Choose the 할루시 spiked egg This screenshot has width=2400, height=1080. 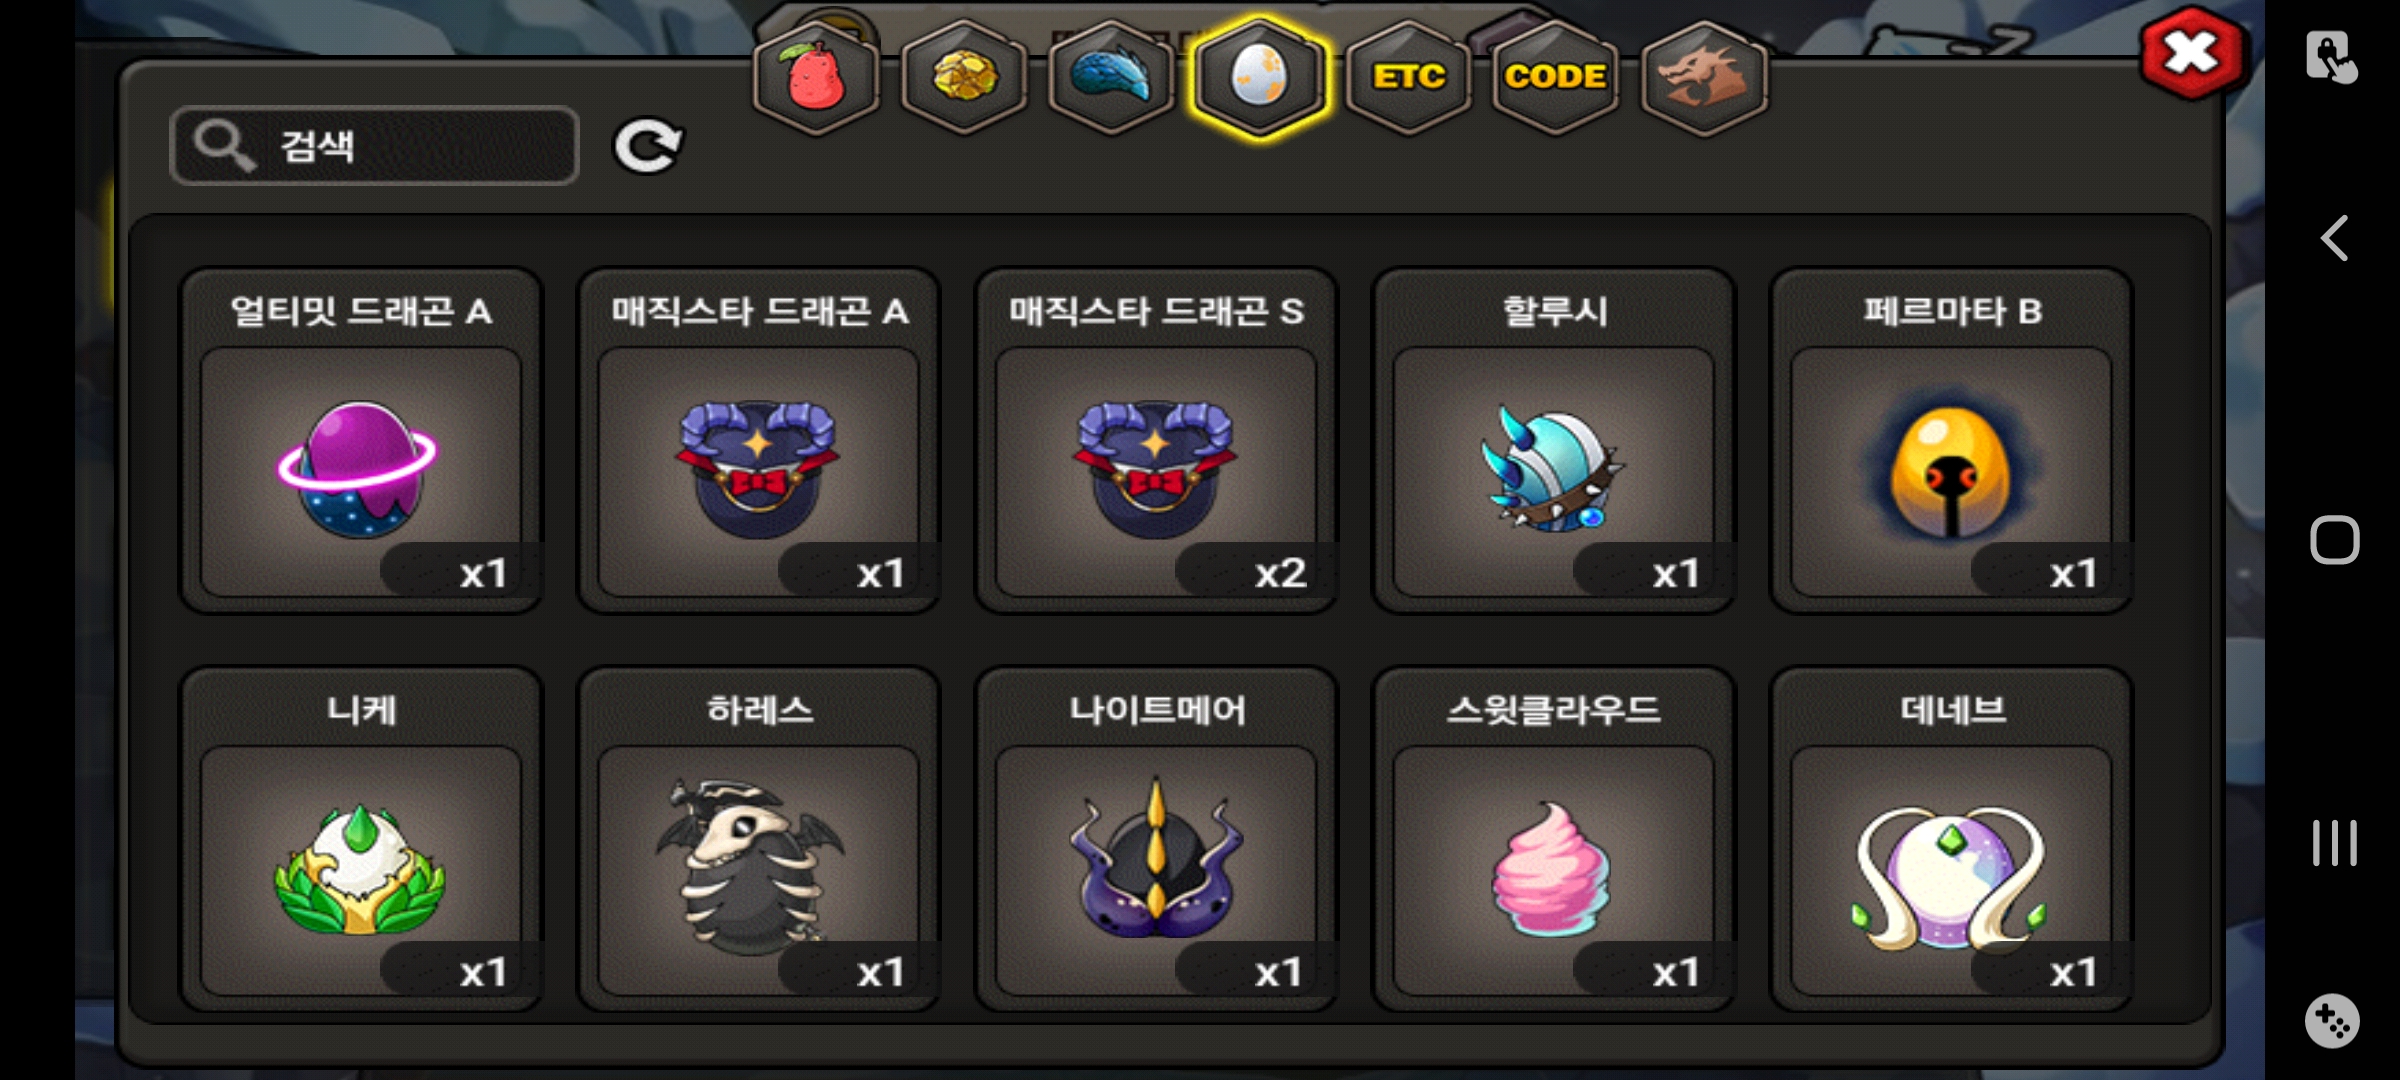pyautogui.click(x=1553, y=440)
